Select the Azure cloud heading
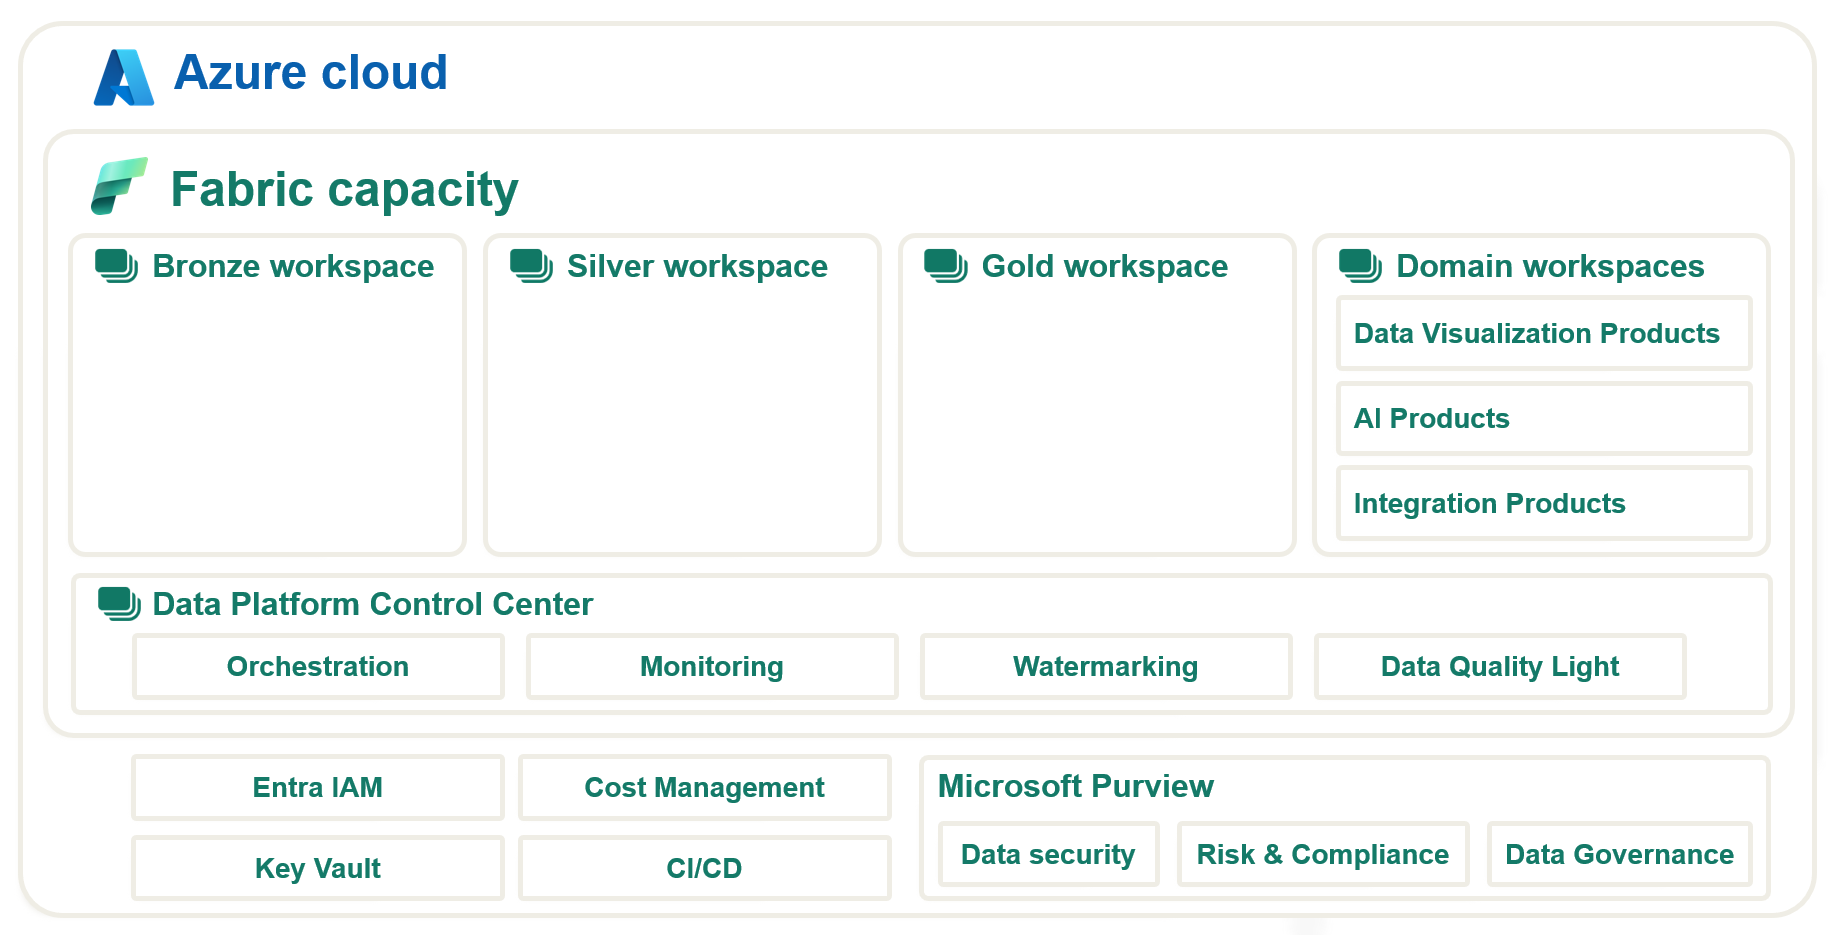 (311, 73)
